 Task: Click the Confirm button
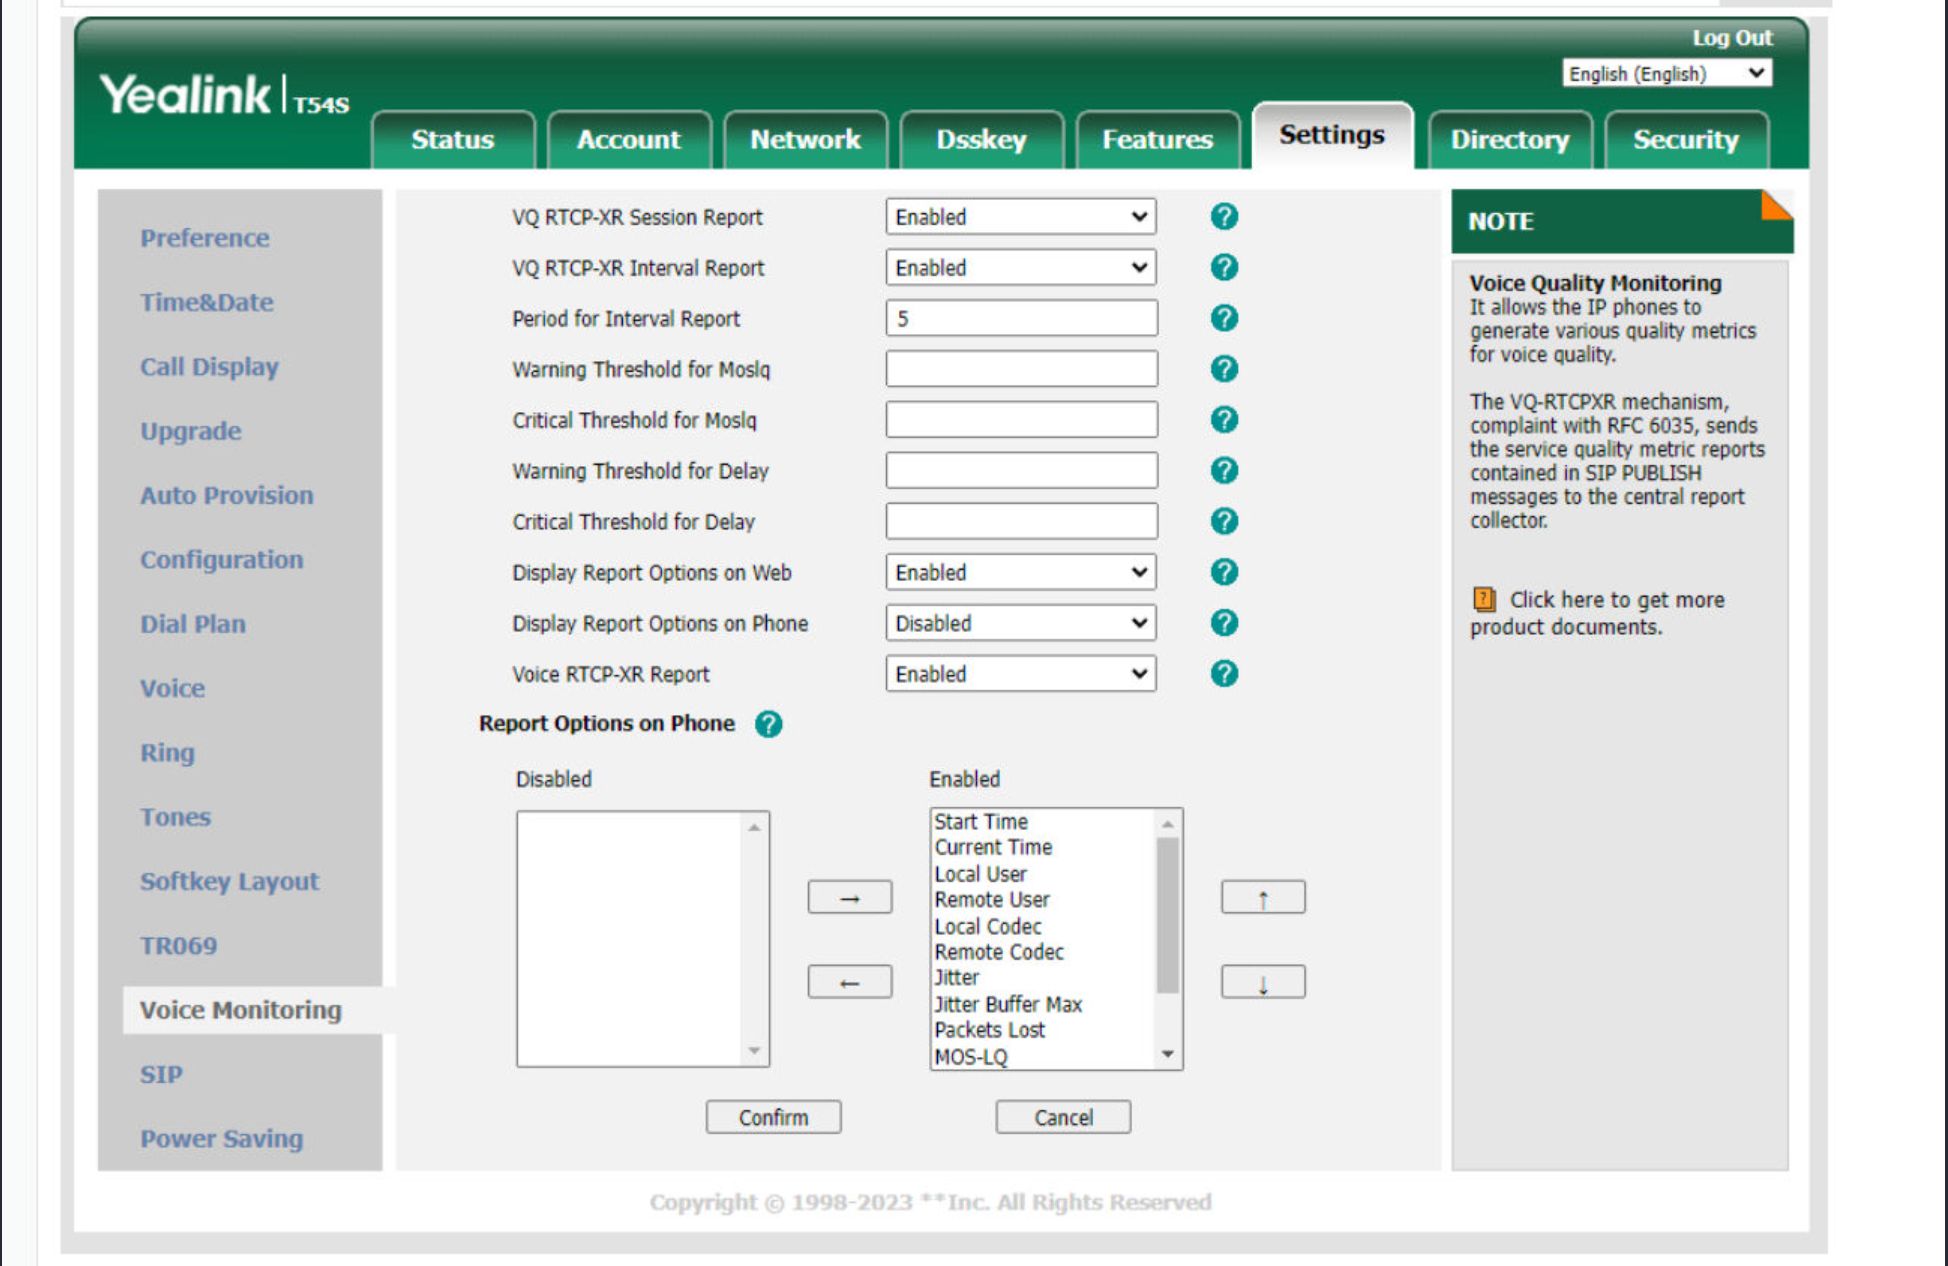pyautogui.click(x=773, y=1117)
